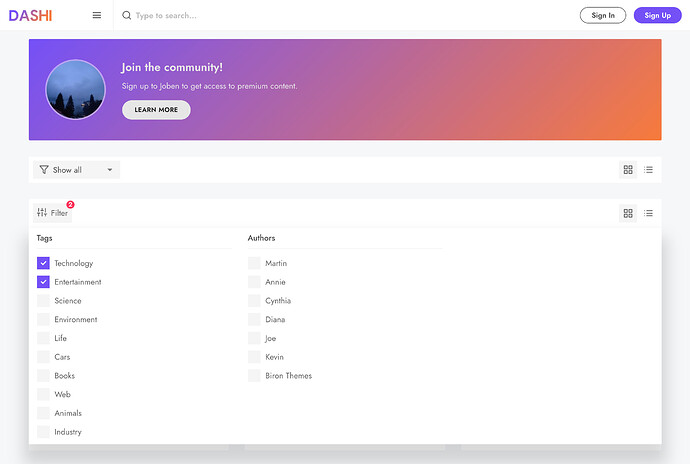Click the Authors section heading
The image size is (690, 464).
pos(261,238)
